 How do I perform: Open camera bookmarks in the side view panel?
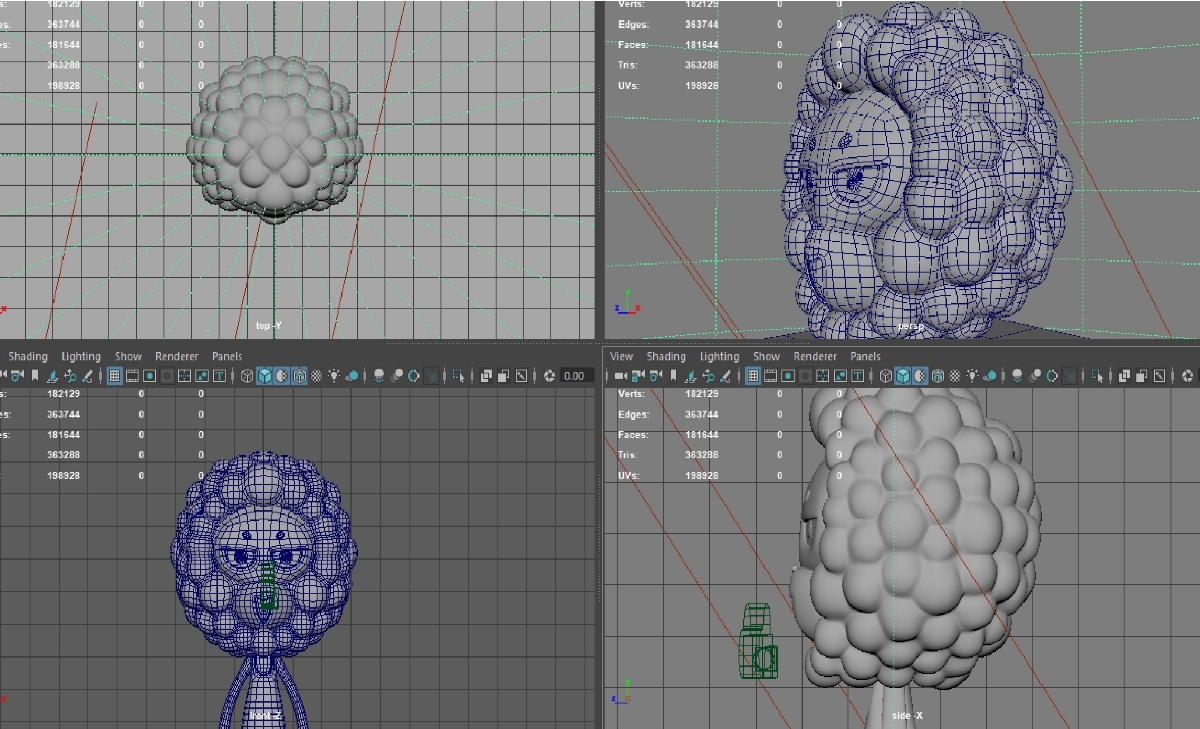pyautogui.click(x=675, y=376)
